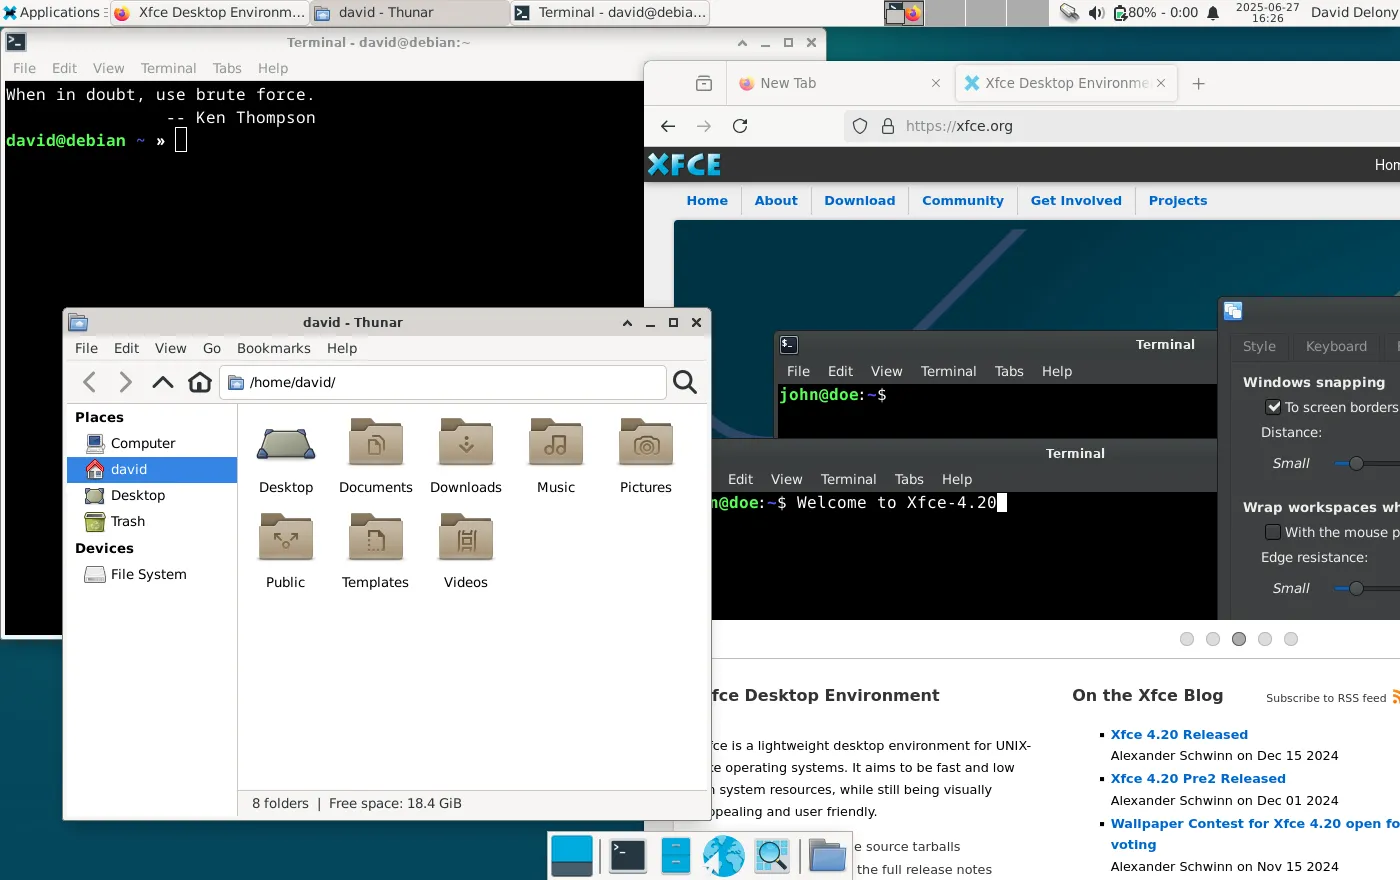The image size is (1400, 880).
Task: Click the Thunar home folder toolbar icon
Action: [x=200, y=382]
